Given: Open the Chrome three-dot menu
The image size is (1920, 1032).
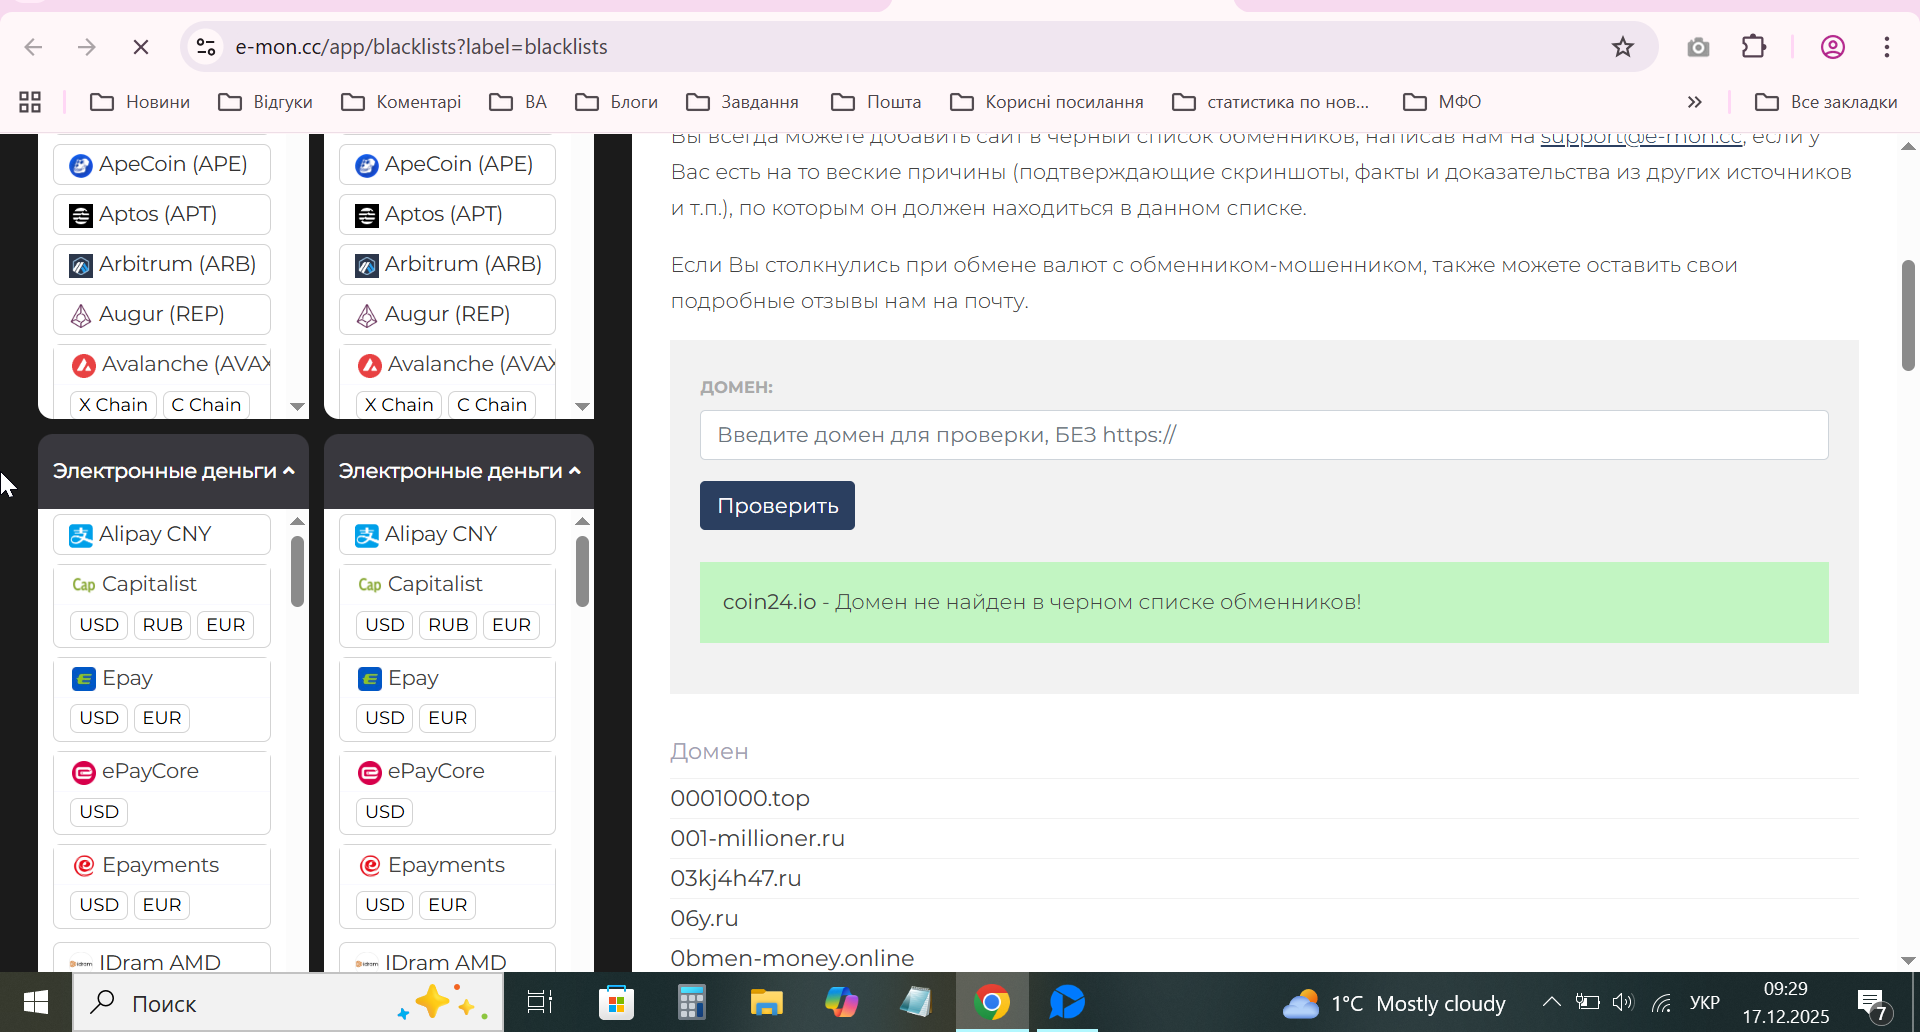Looking at the screenshot, I should coord(1887,47).
